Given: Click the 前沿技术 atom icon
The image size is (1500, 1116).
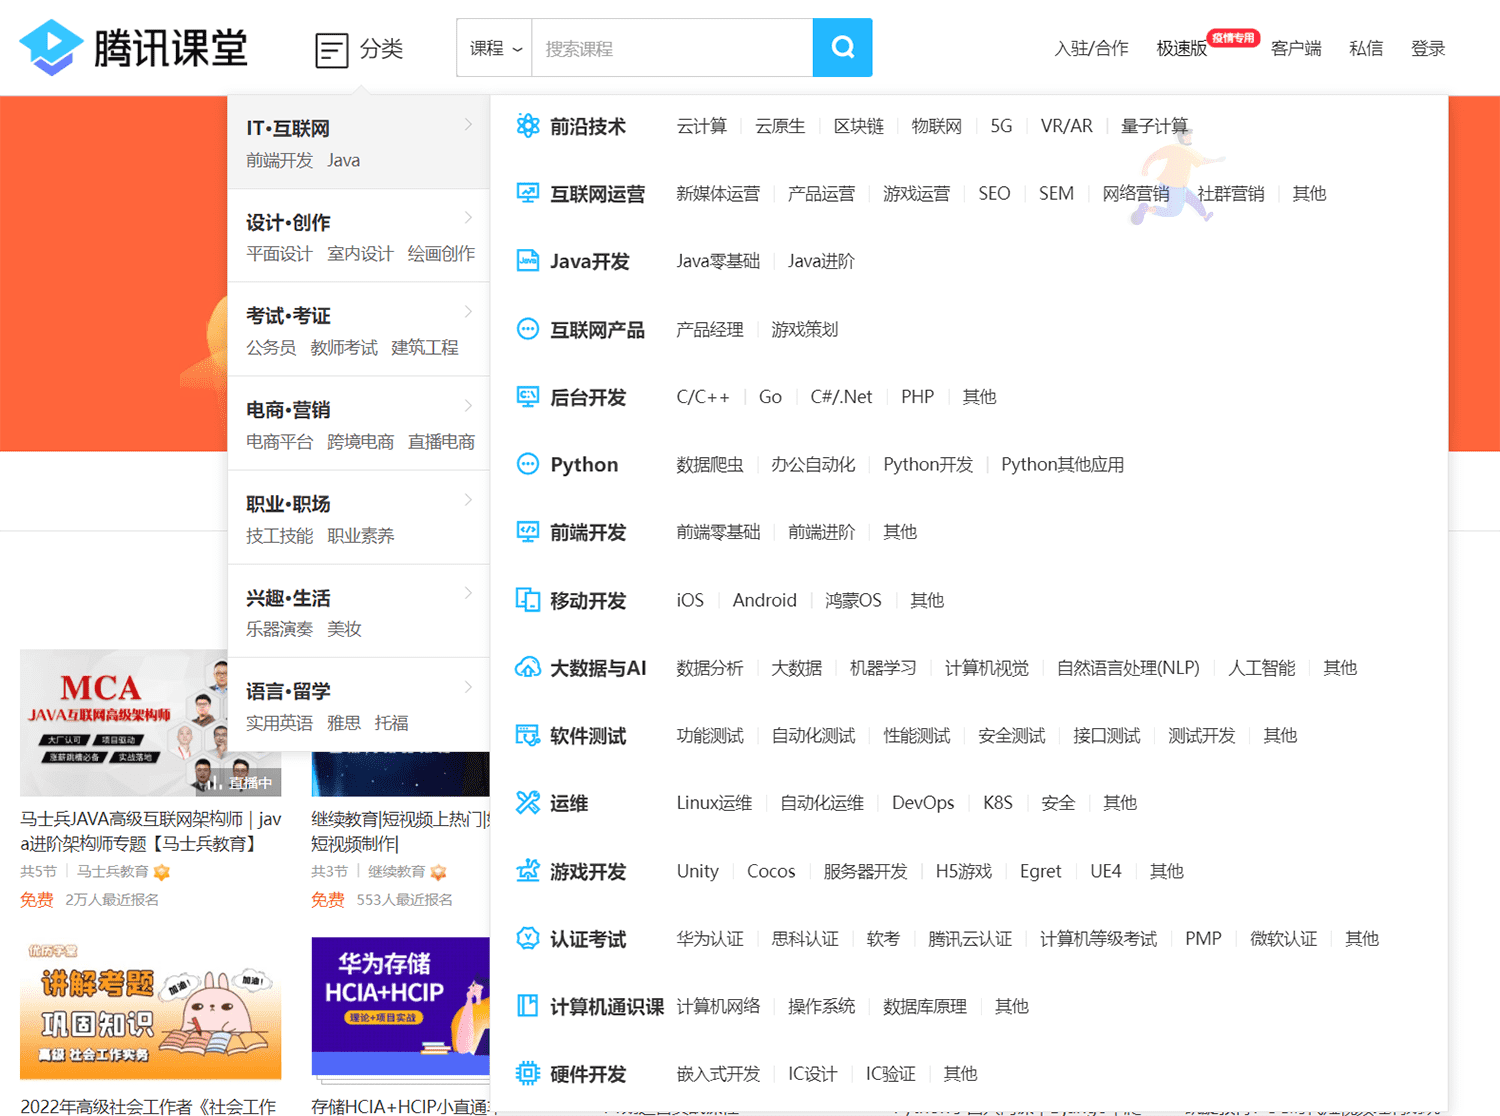Looking at the screenshot, I should click(x=527, y=126).
